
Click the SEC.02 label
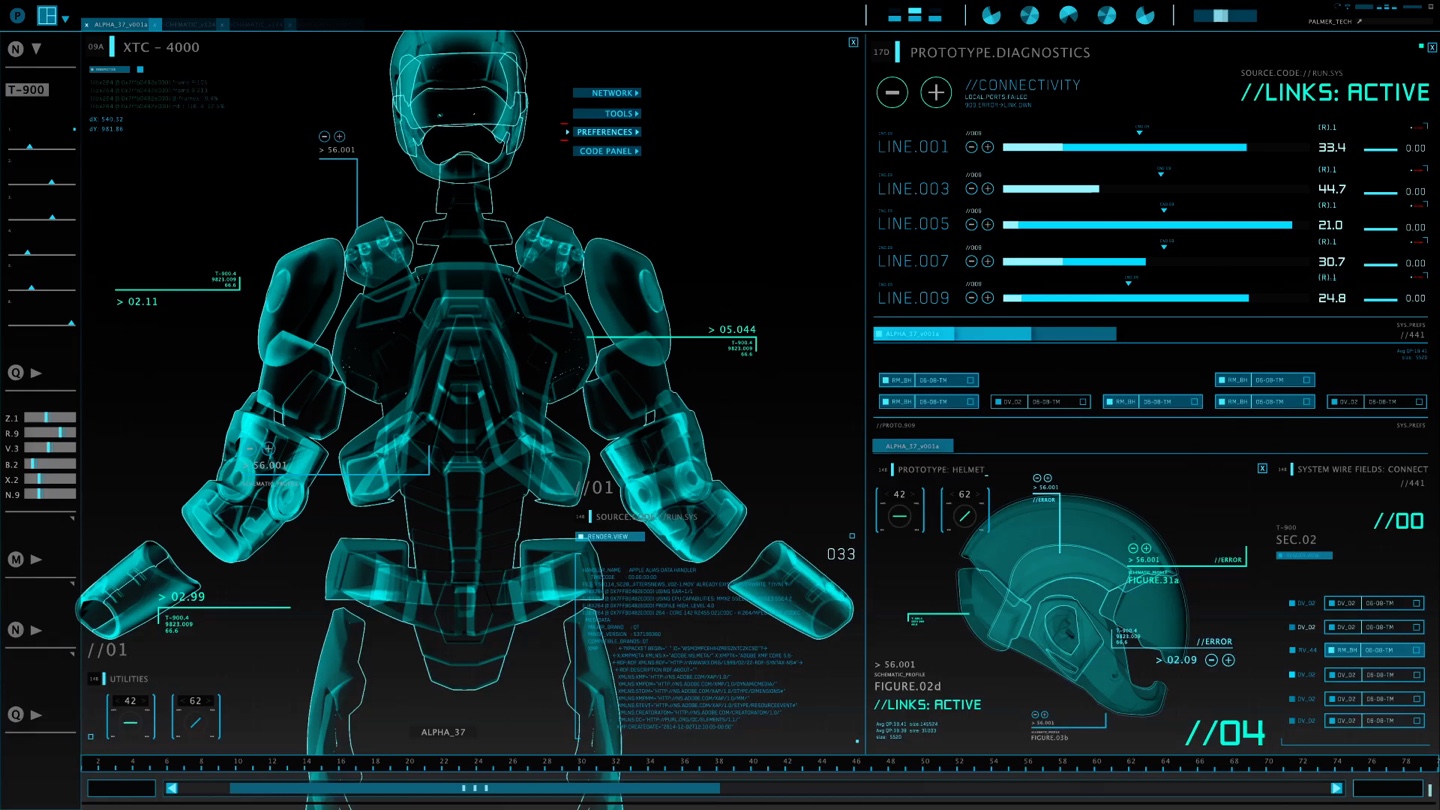(x=1296, y=540)
